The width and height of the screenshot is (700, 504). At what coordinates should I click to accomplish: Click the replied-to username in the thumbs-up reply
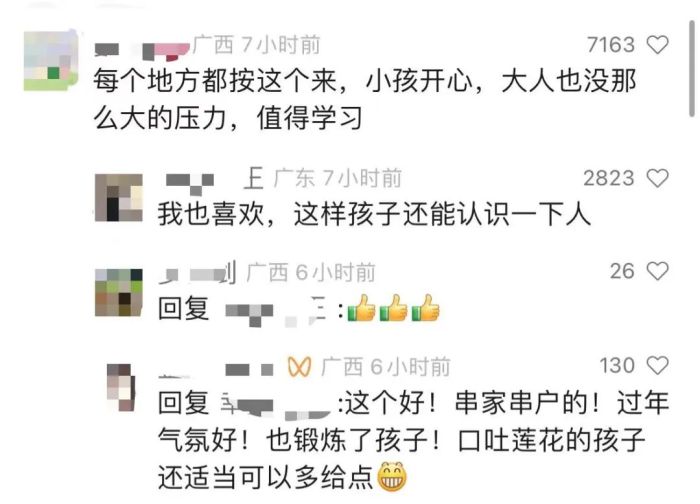pyautogui.click(x=276, y=309)
